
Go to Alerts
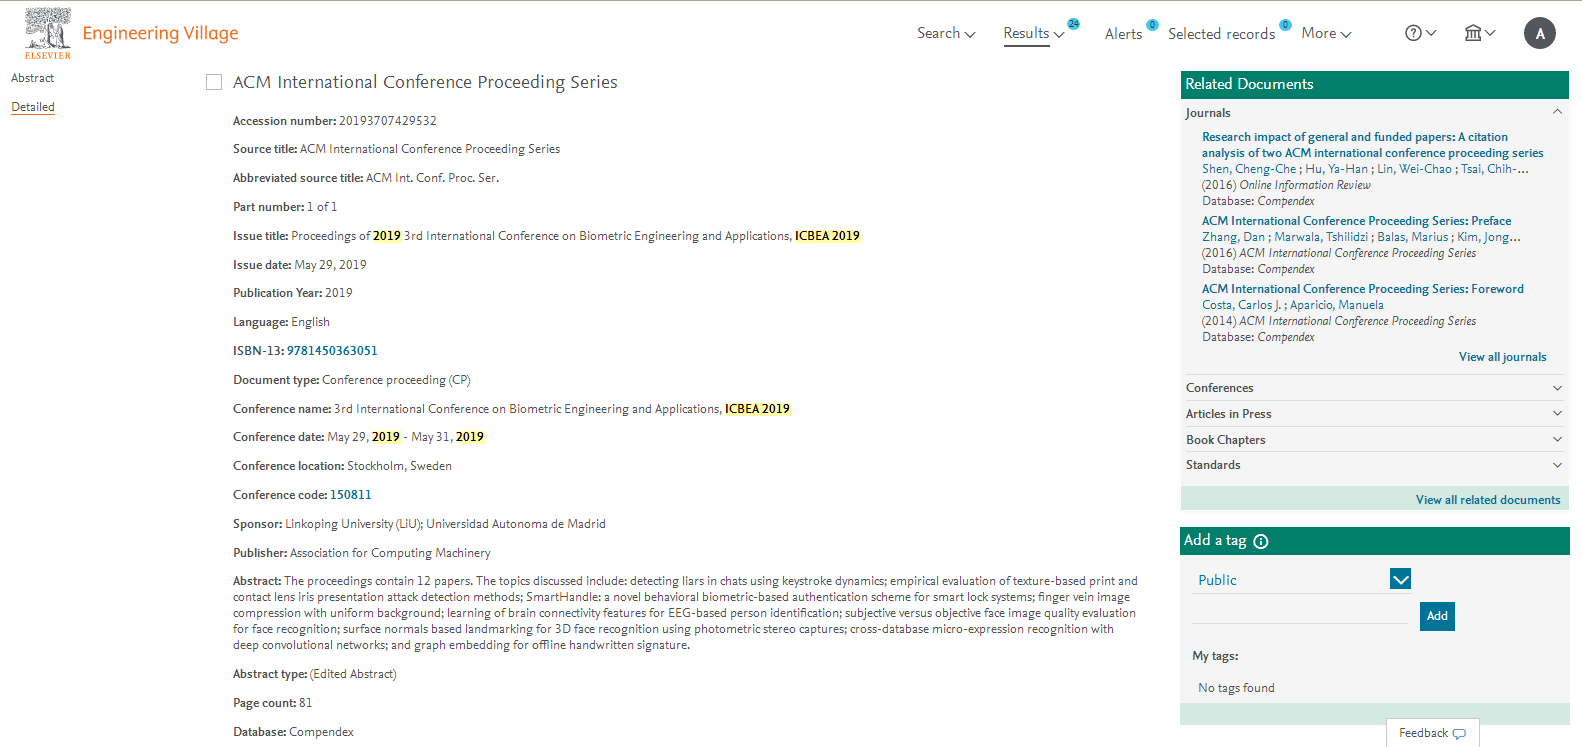tap(1123, 34)
